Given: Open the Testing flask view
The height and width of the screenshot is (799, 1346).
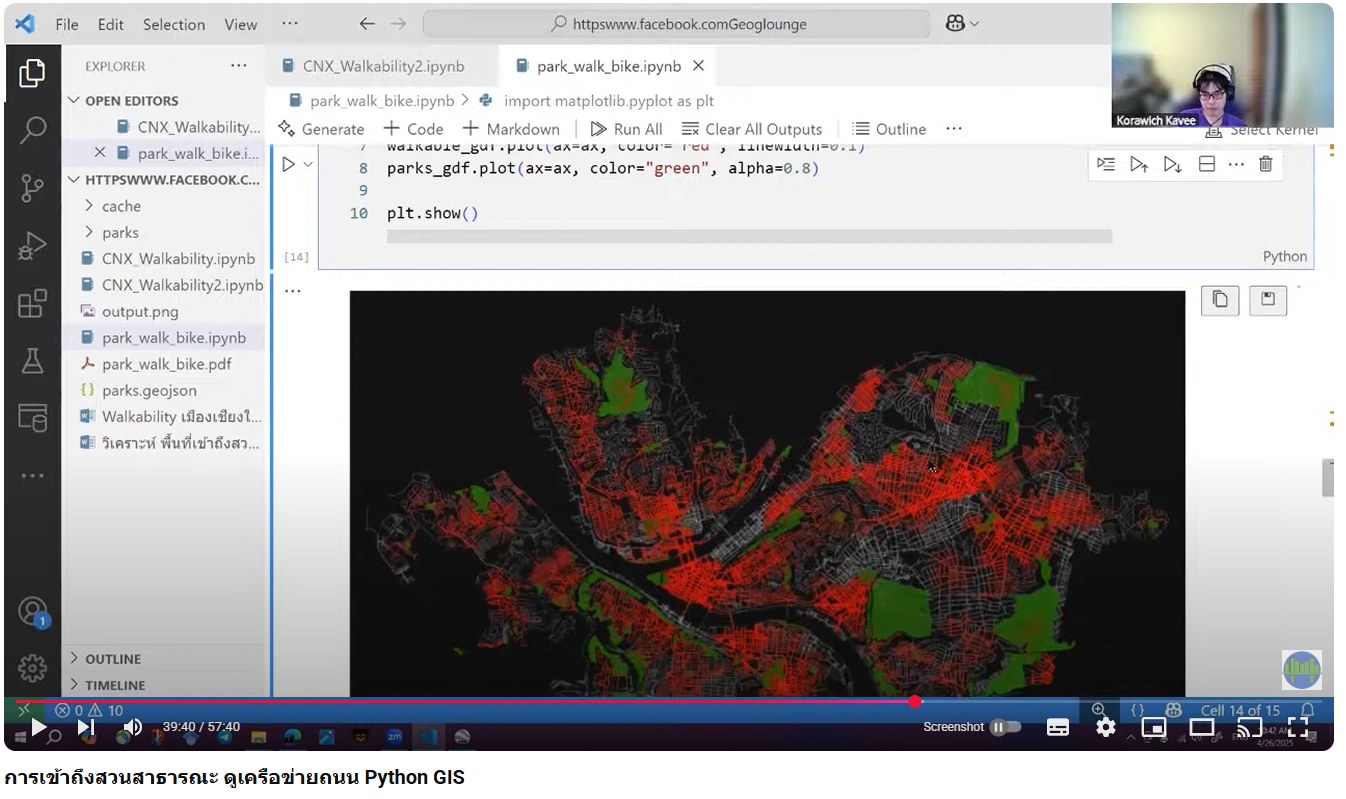Looking at the screenshot, I should click(33, 361).
